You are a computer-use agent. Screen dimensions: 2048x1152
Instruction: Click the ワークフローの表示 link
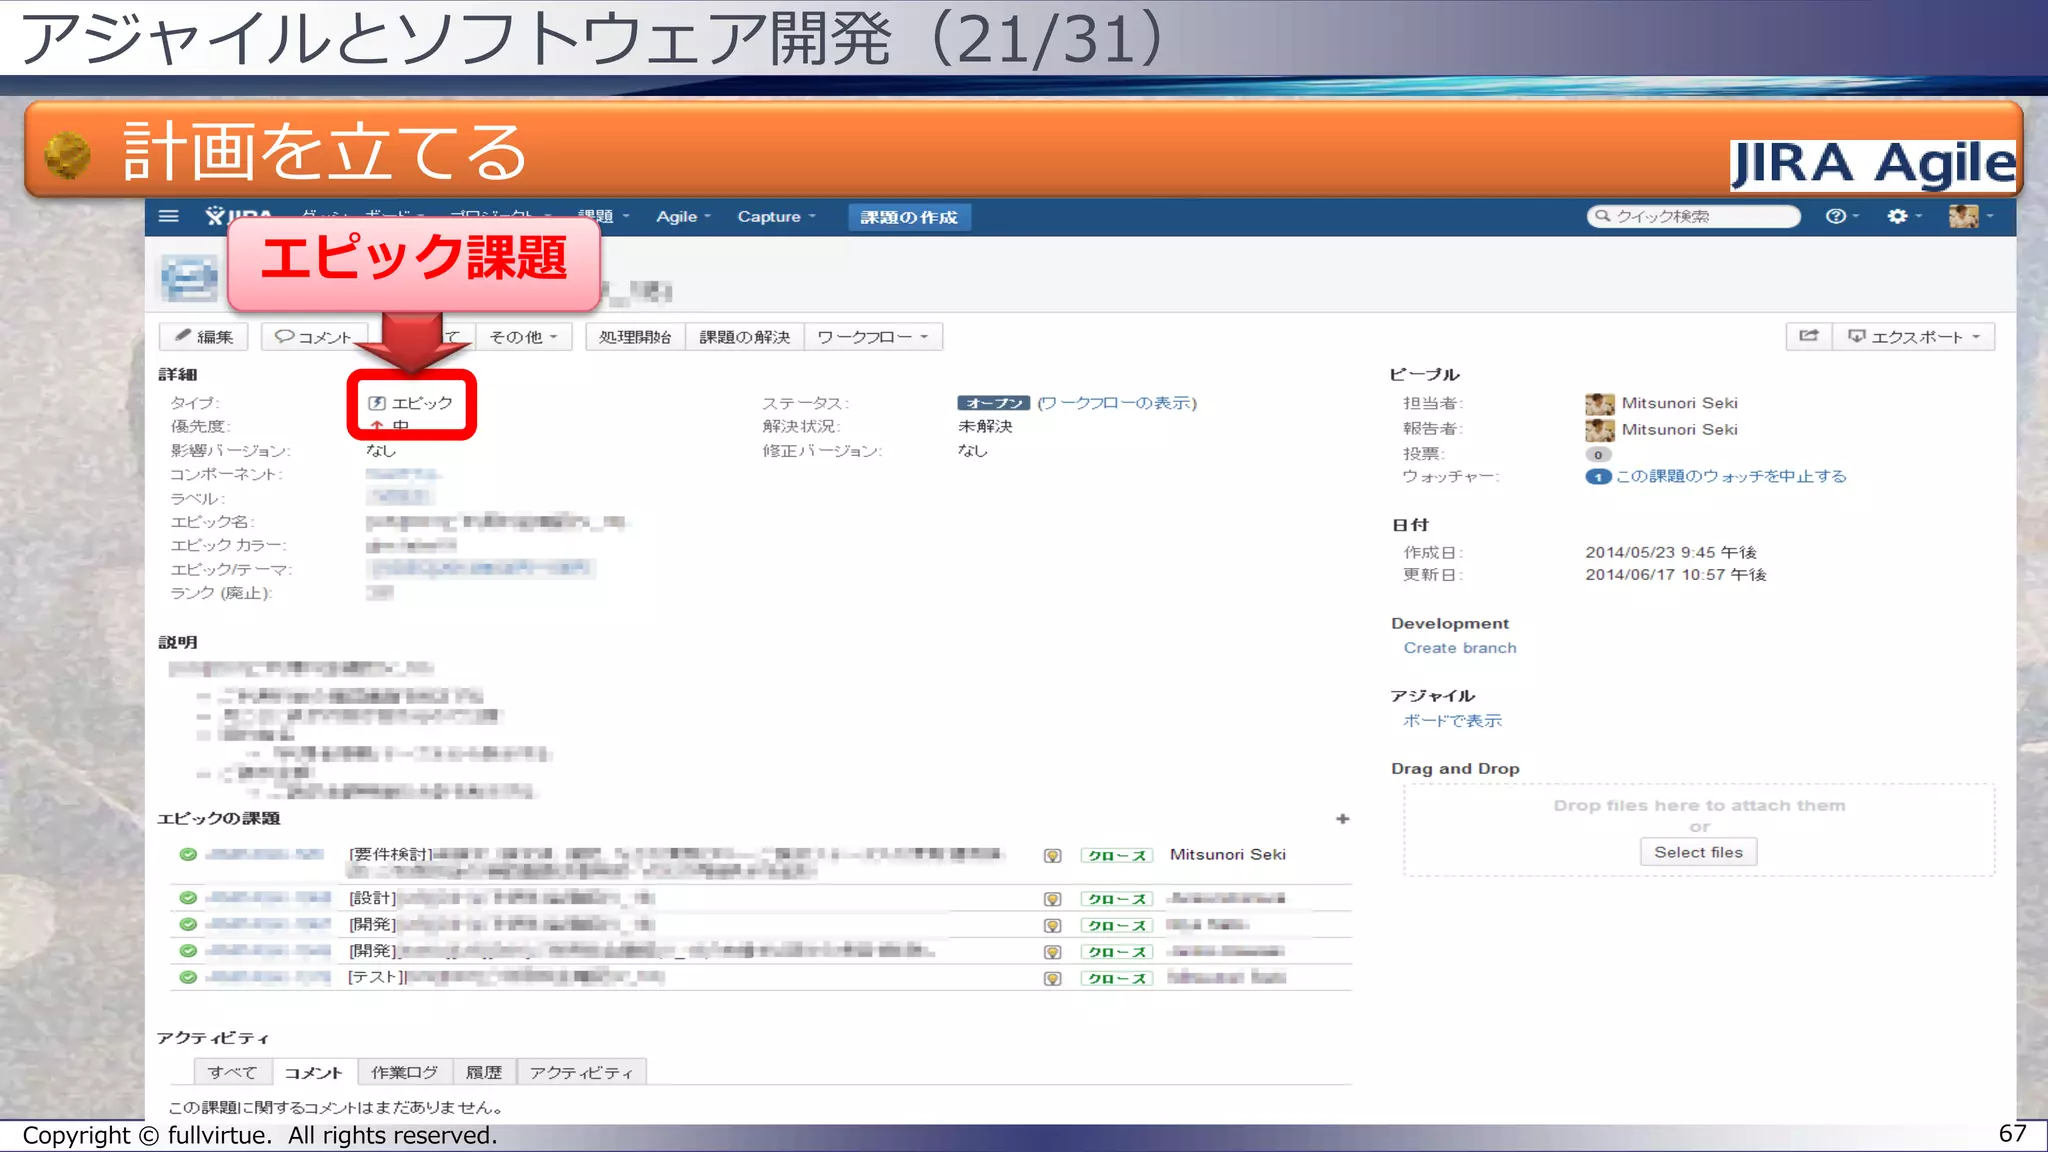tap(1117, 403)
